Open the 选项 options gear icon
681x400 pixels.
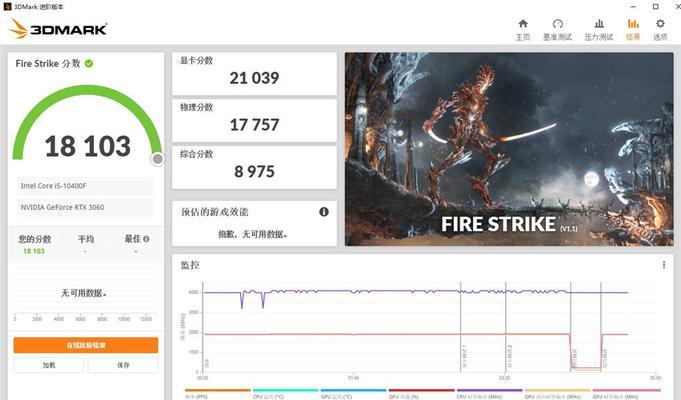(660, 23)
